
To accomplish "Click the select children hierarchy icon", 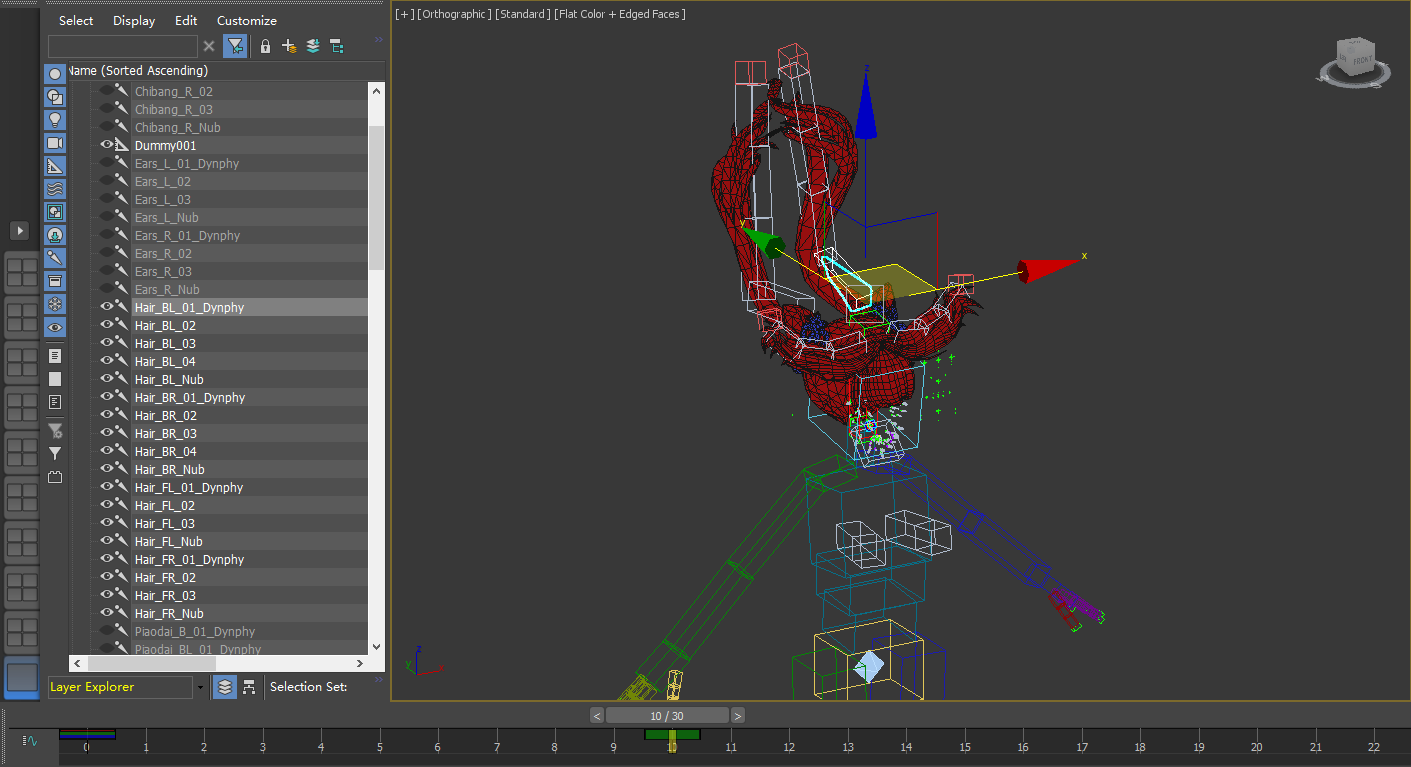I will [337, 46].
